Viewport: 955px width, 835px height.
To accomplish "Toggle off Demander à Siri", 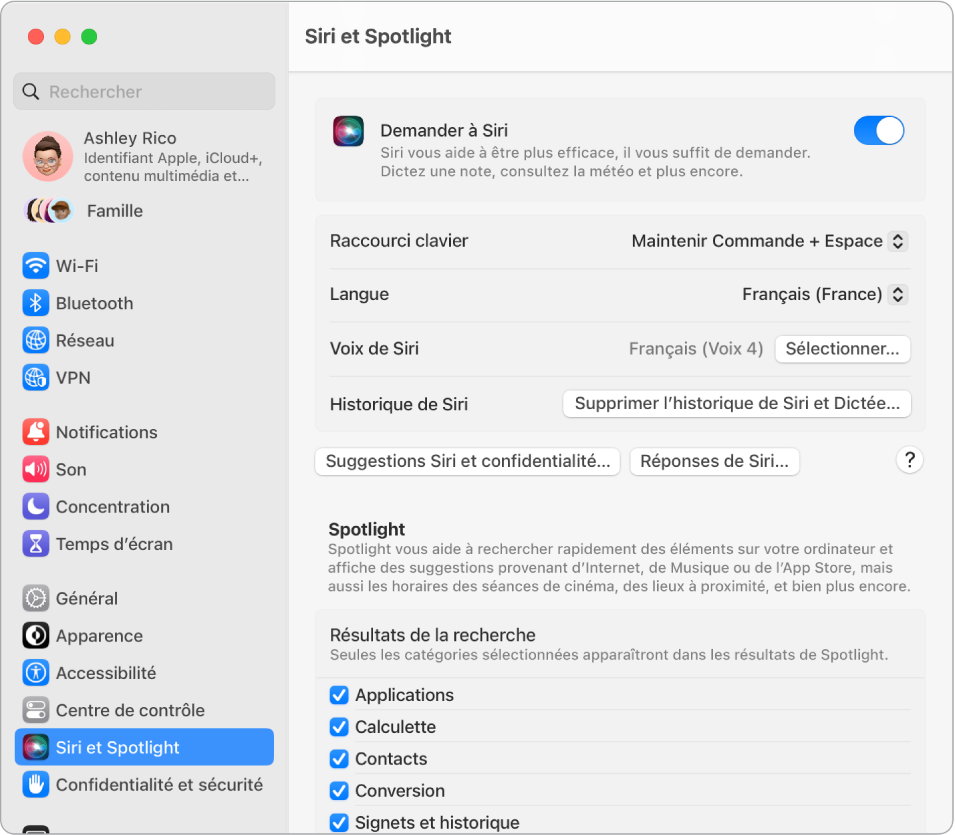I will pyautogui.click(x=878, y=130).
